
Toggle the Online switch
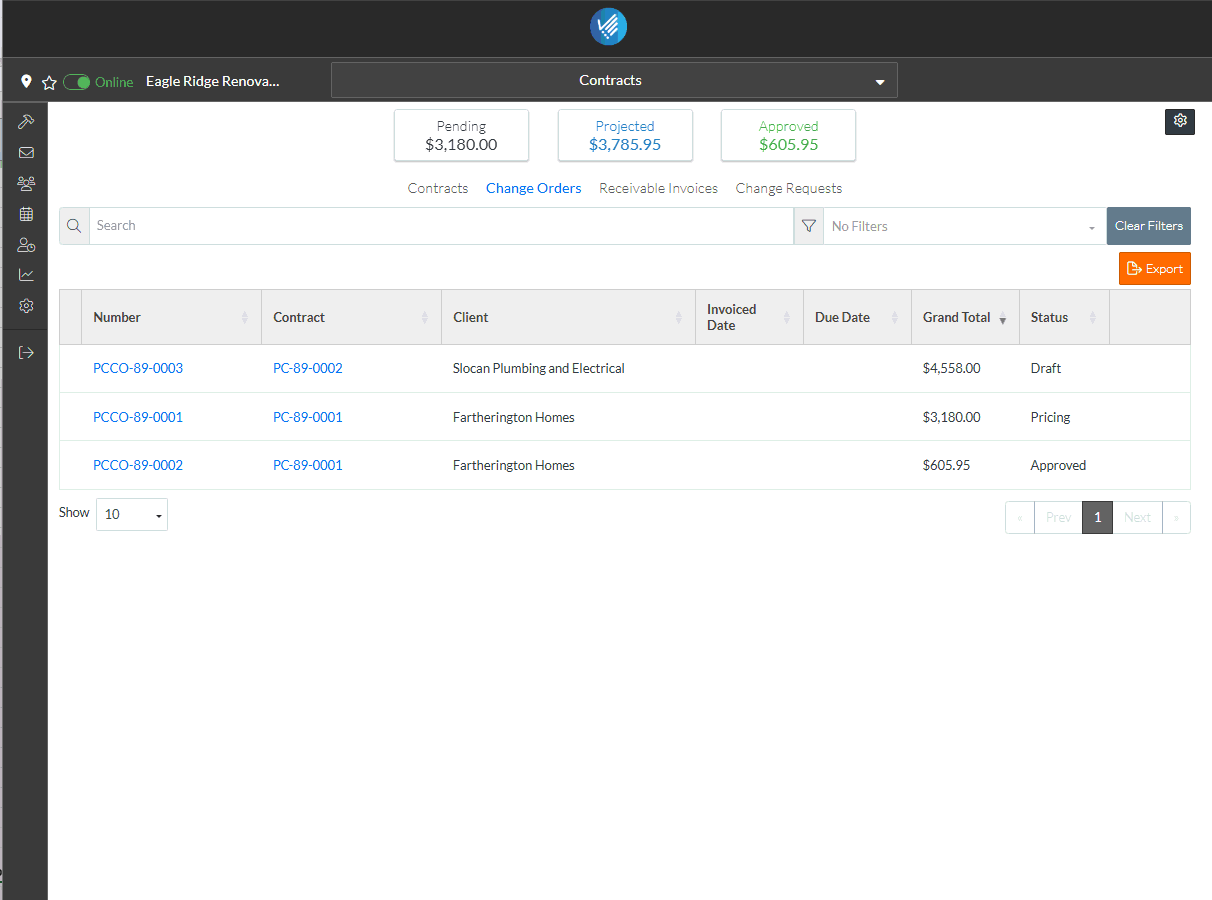[77, 82]
